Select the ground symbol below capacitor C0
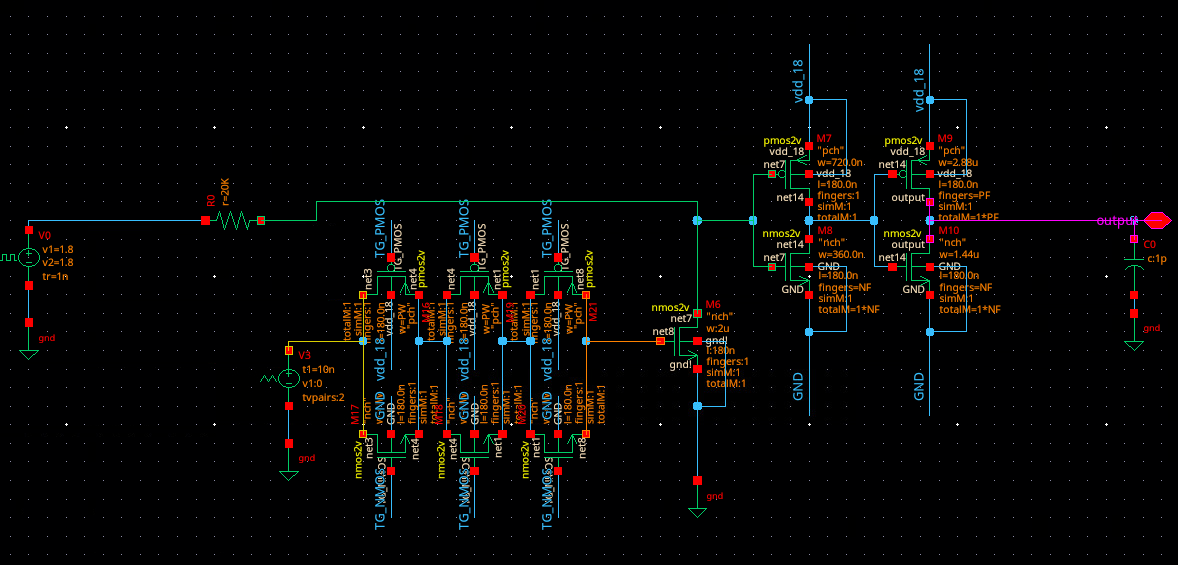The height and width of the screenshot is (565, 1178). point(1134,345)
